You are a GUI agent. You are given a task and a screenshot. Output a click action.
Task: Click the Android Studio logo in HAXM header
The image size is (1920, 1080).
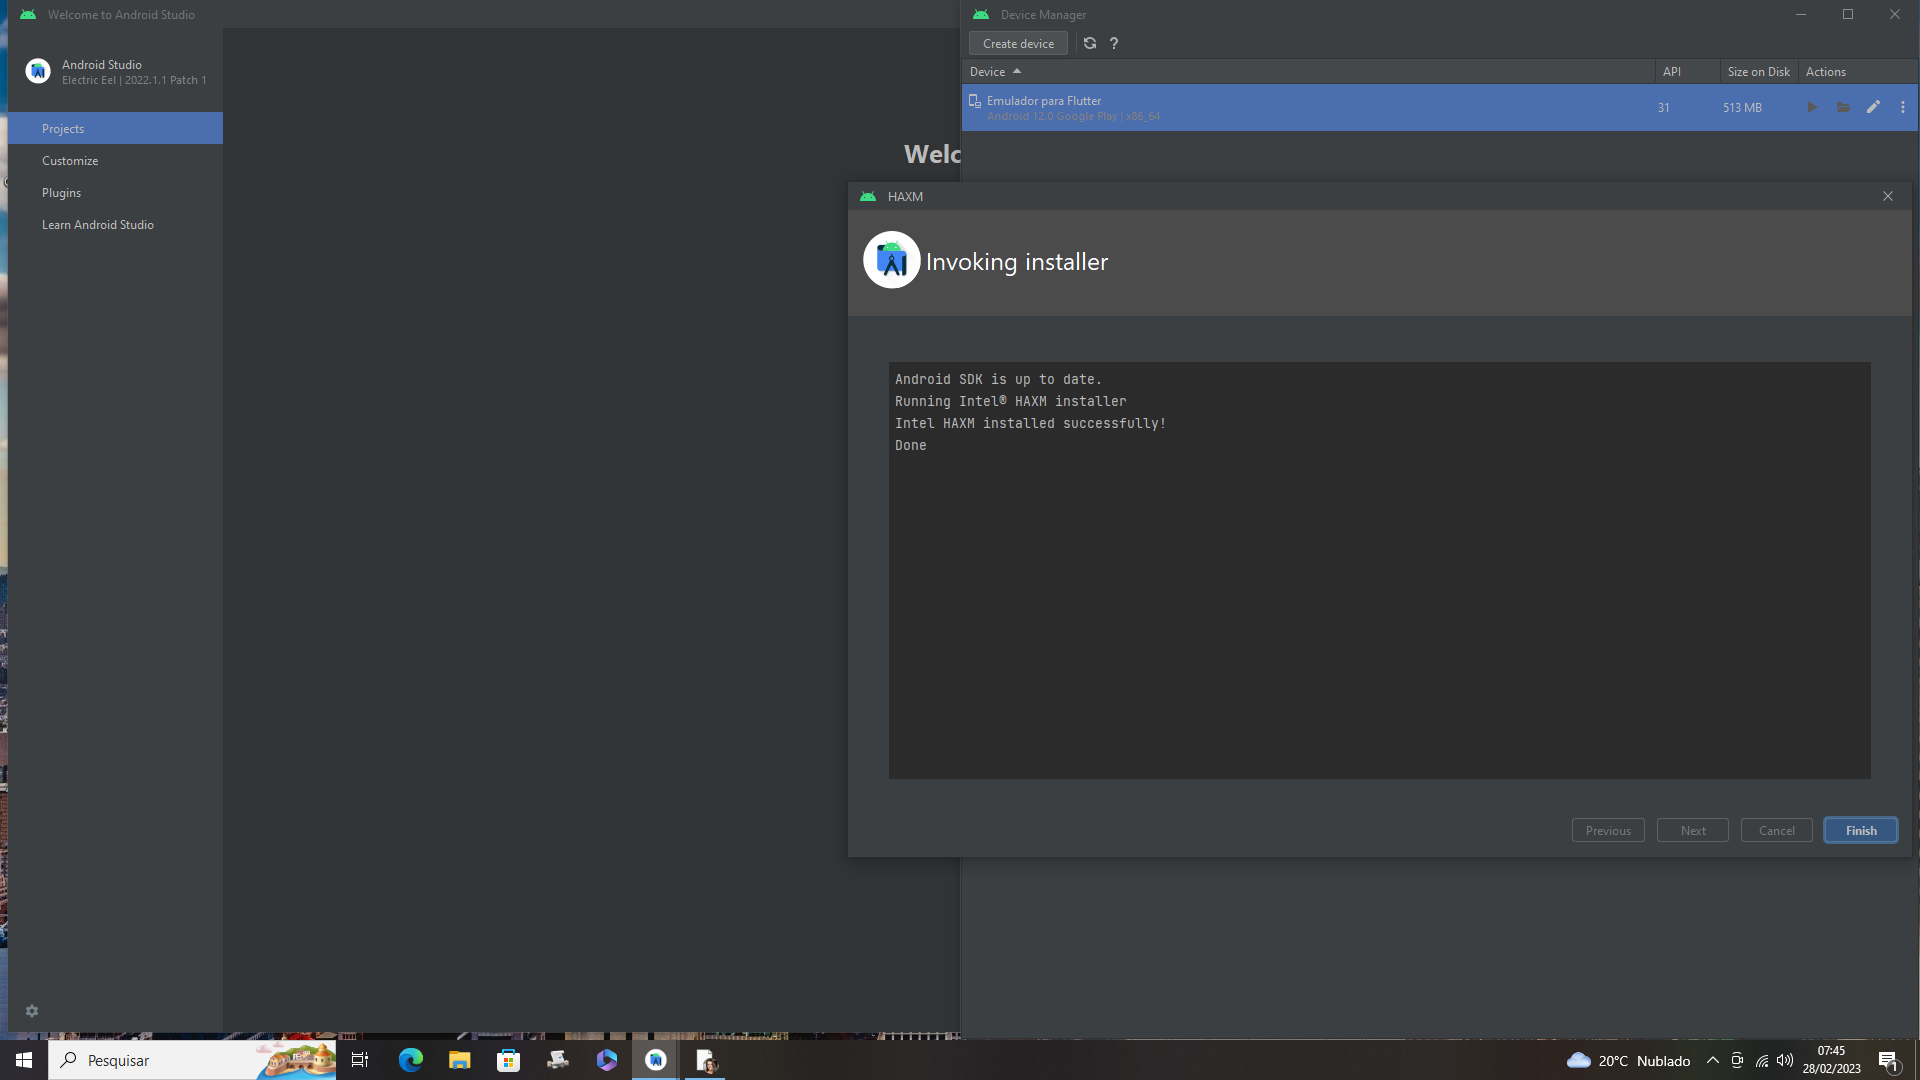pyautogui.click(x=891, y=260)
